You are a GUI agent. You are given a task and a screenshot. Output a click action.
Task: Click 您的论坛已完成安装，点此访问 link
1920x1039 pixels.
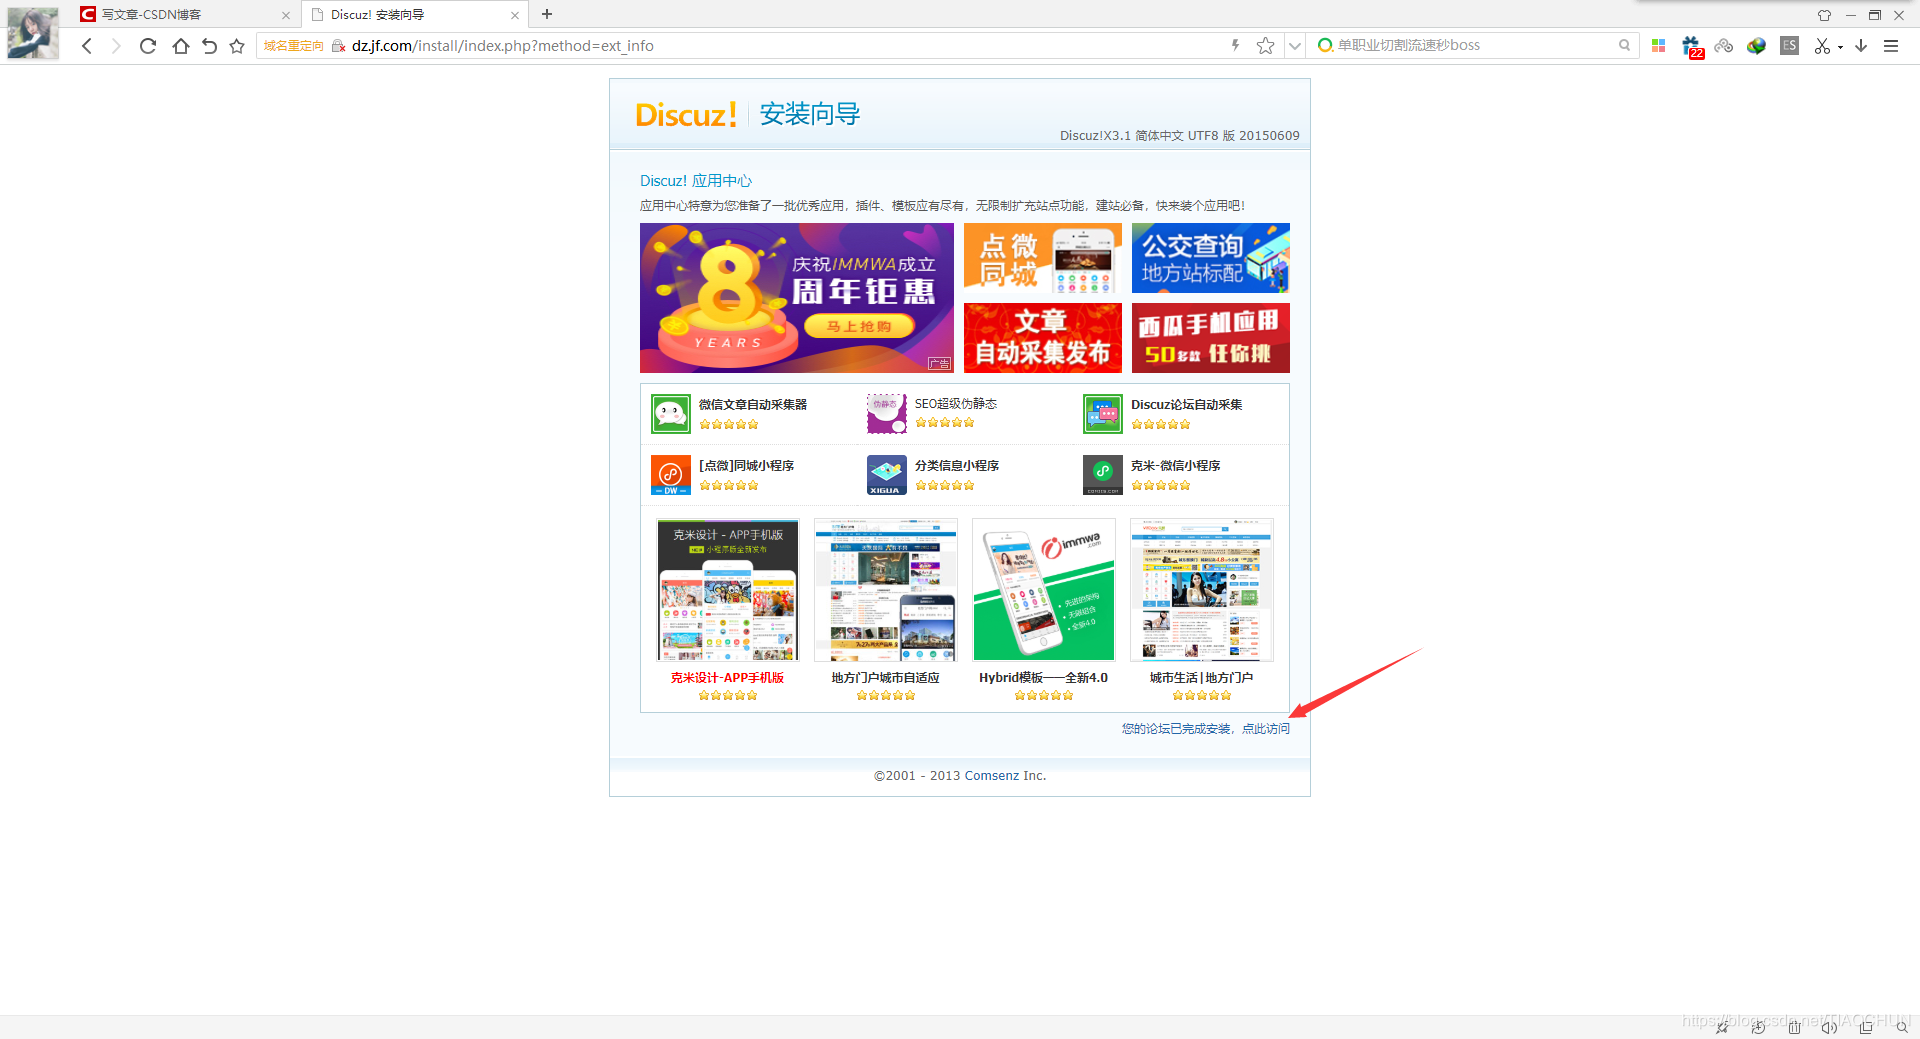point(1206,729)
